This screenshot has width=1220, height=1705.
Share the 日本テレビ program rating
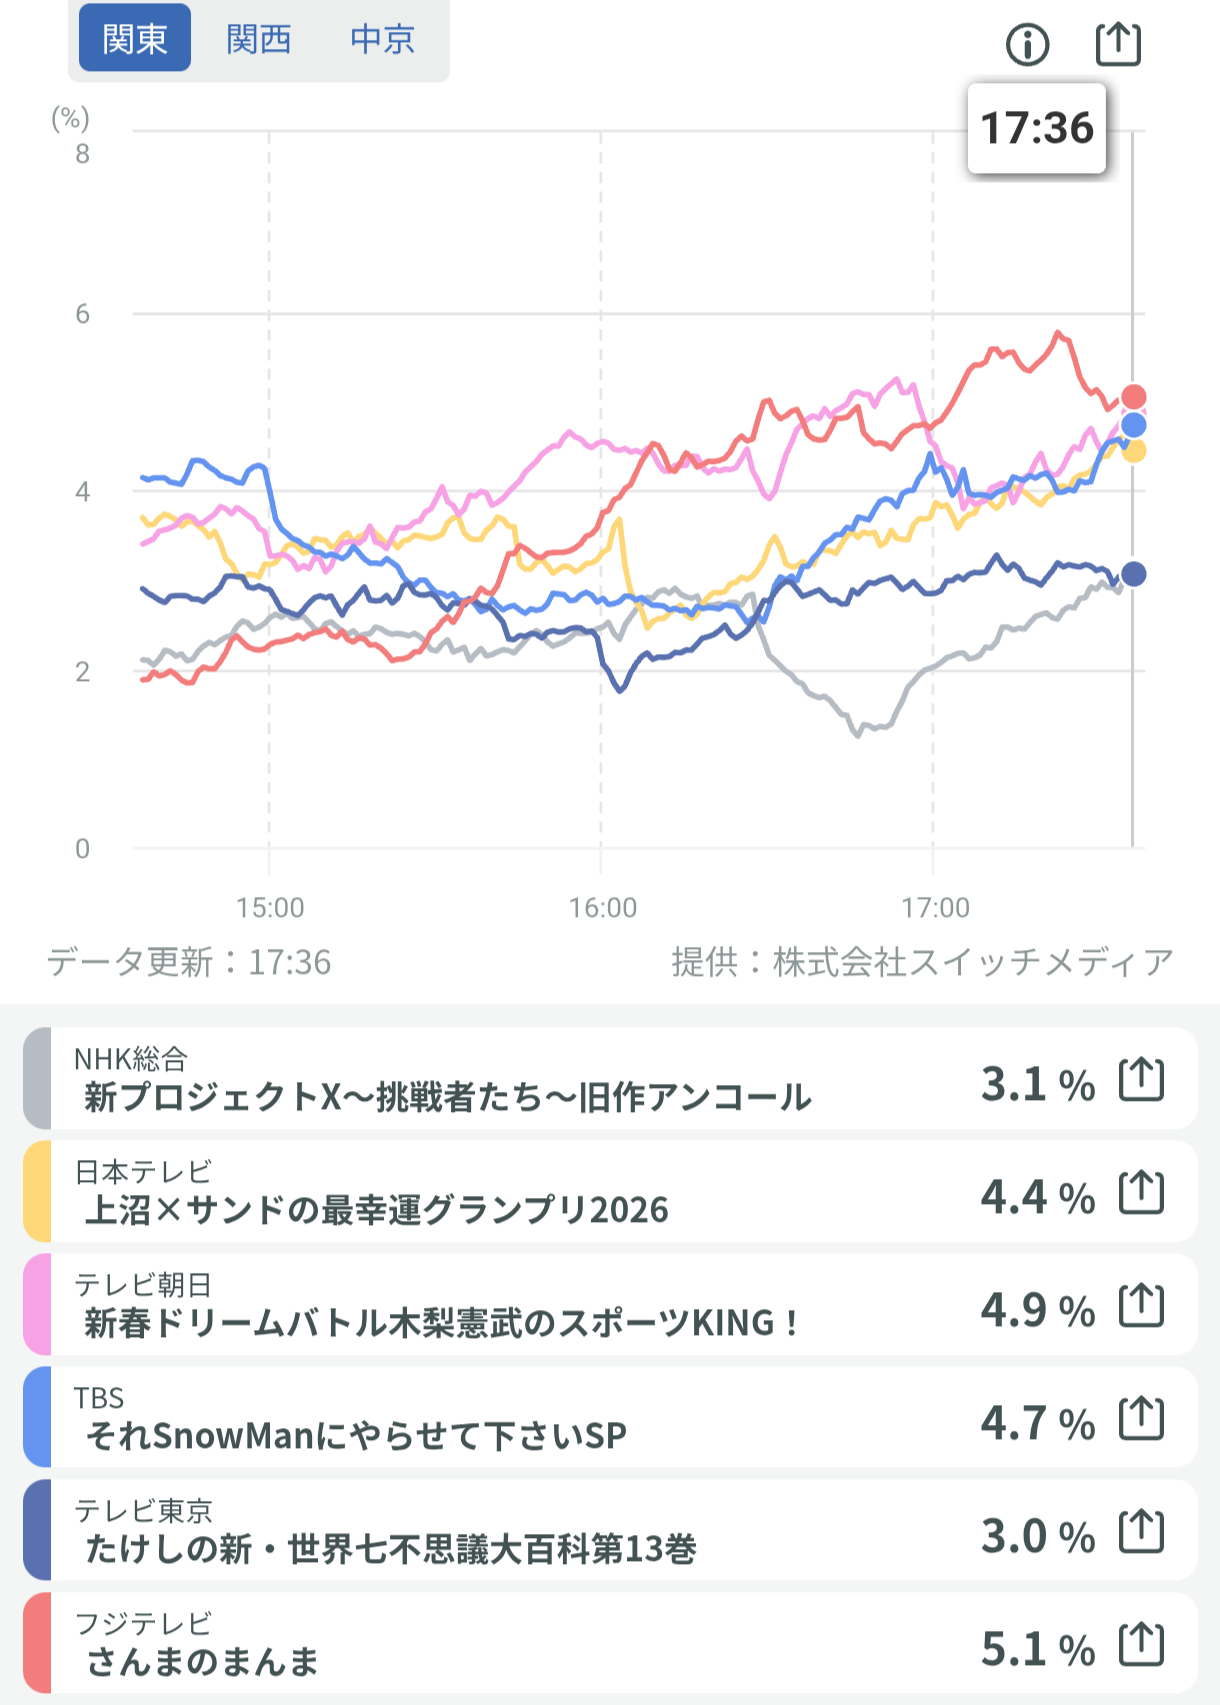(1141, 1193)
